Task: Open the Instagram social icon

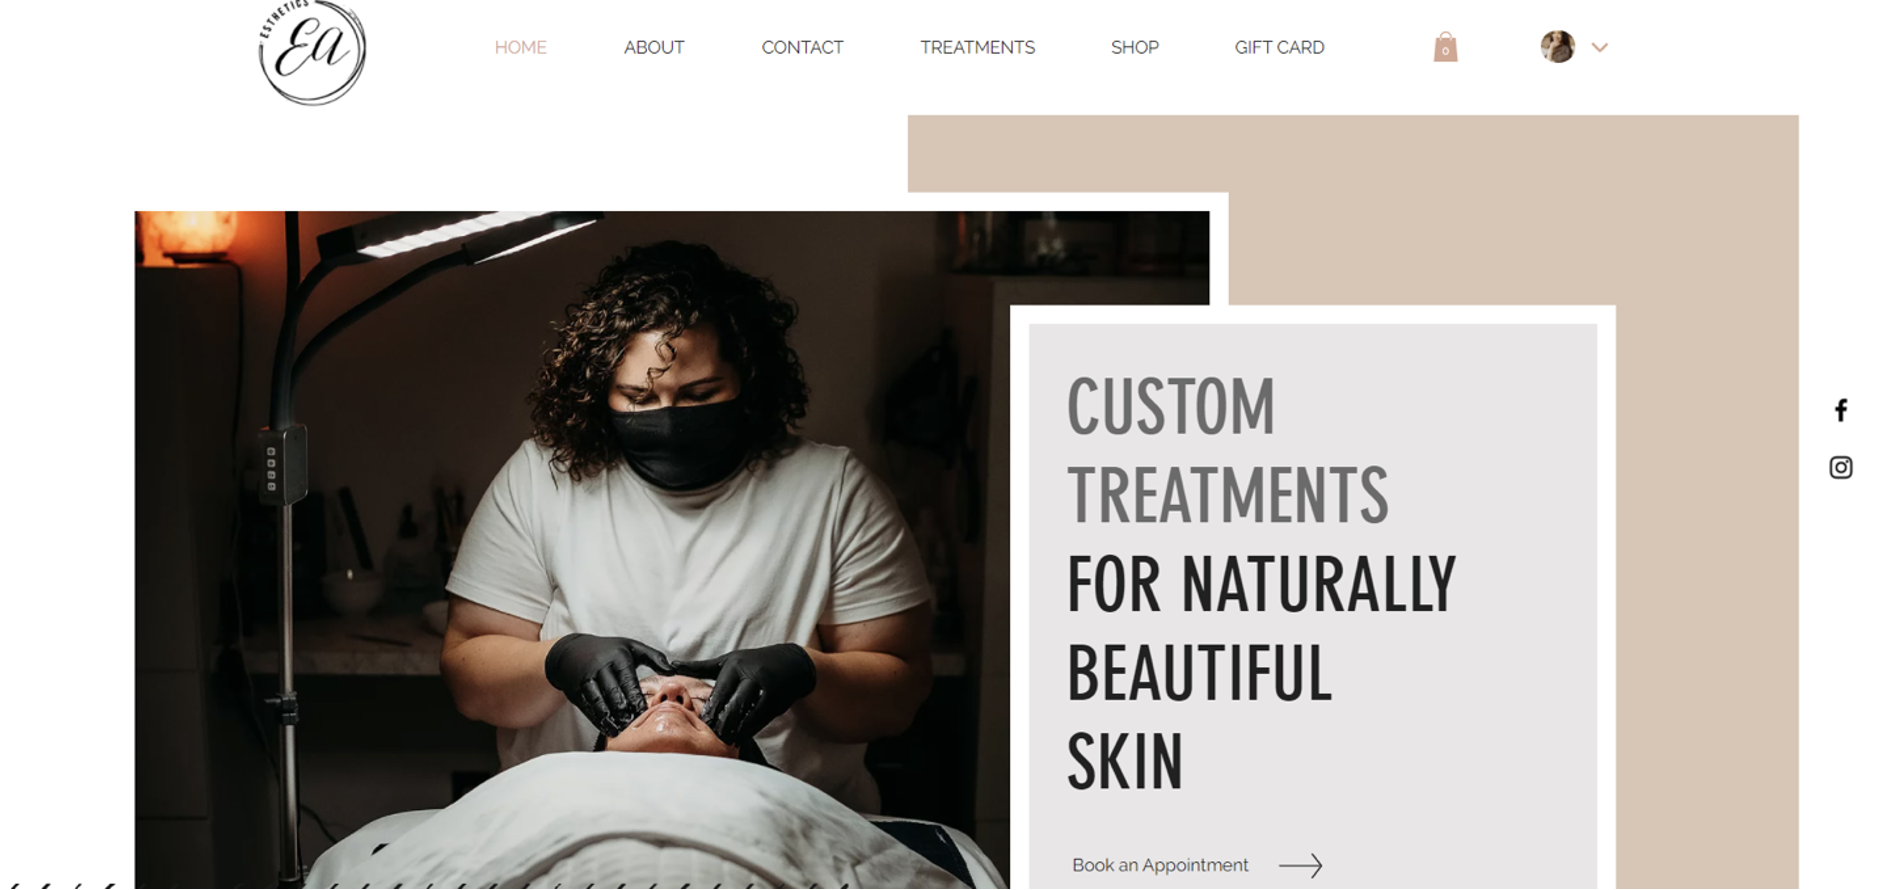Action: click(x=1840, y=467)
